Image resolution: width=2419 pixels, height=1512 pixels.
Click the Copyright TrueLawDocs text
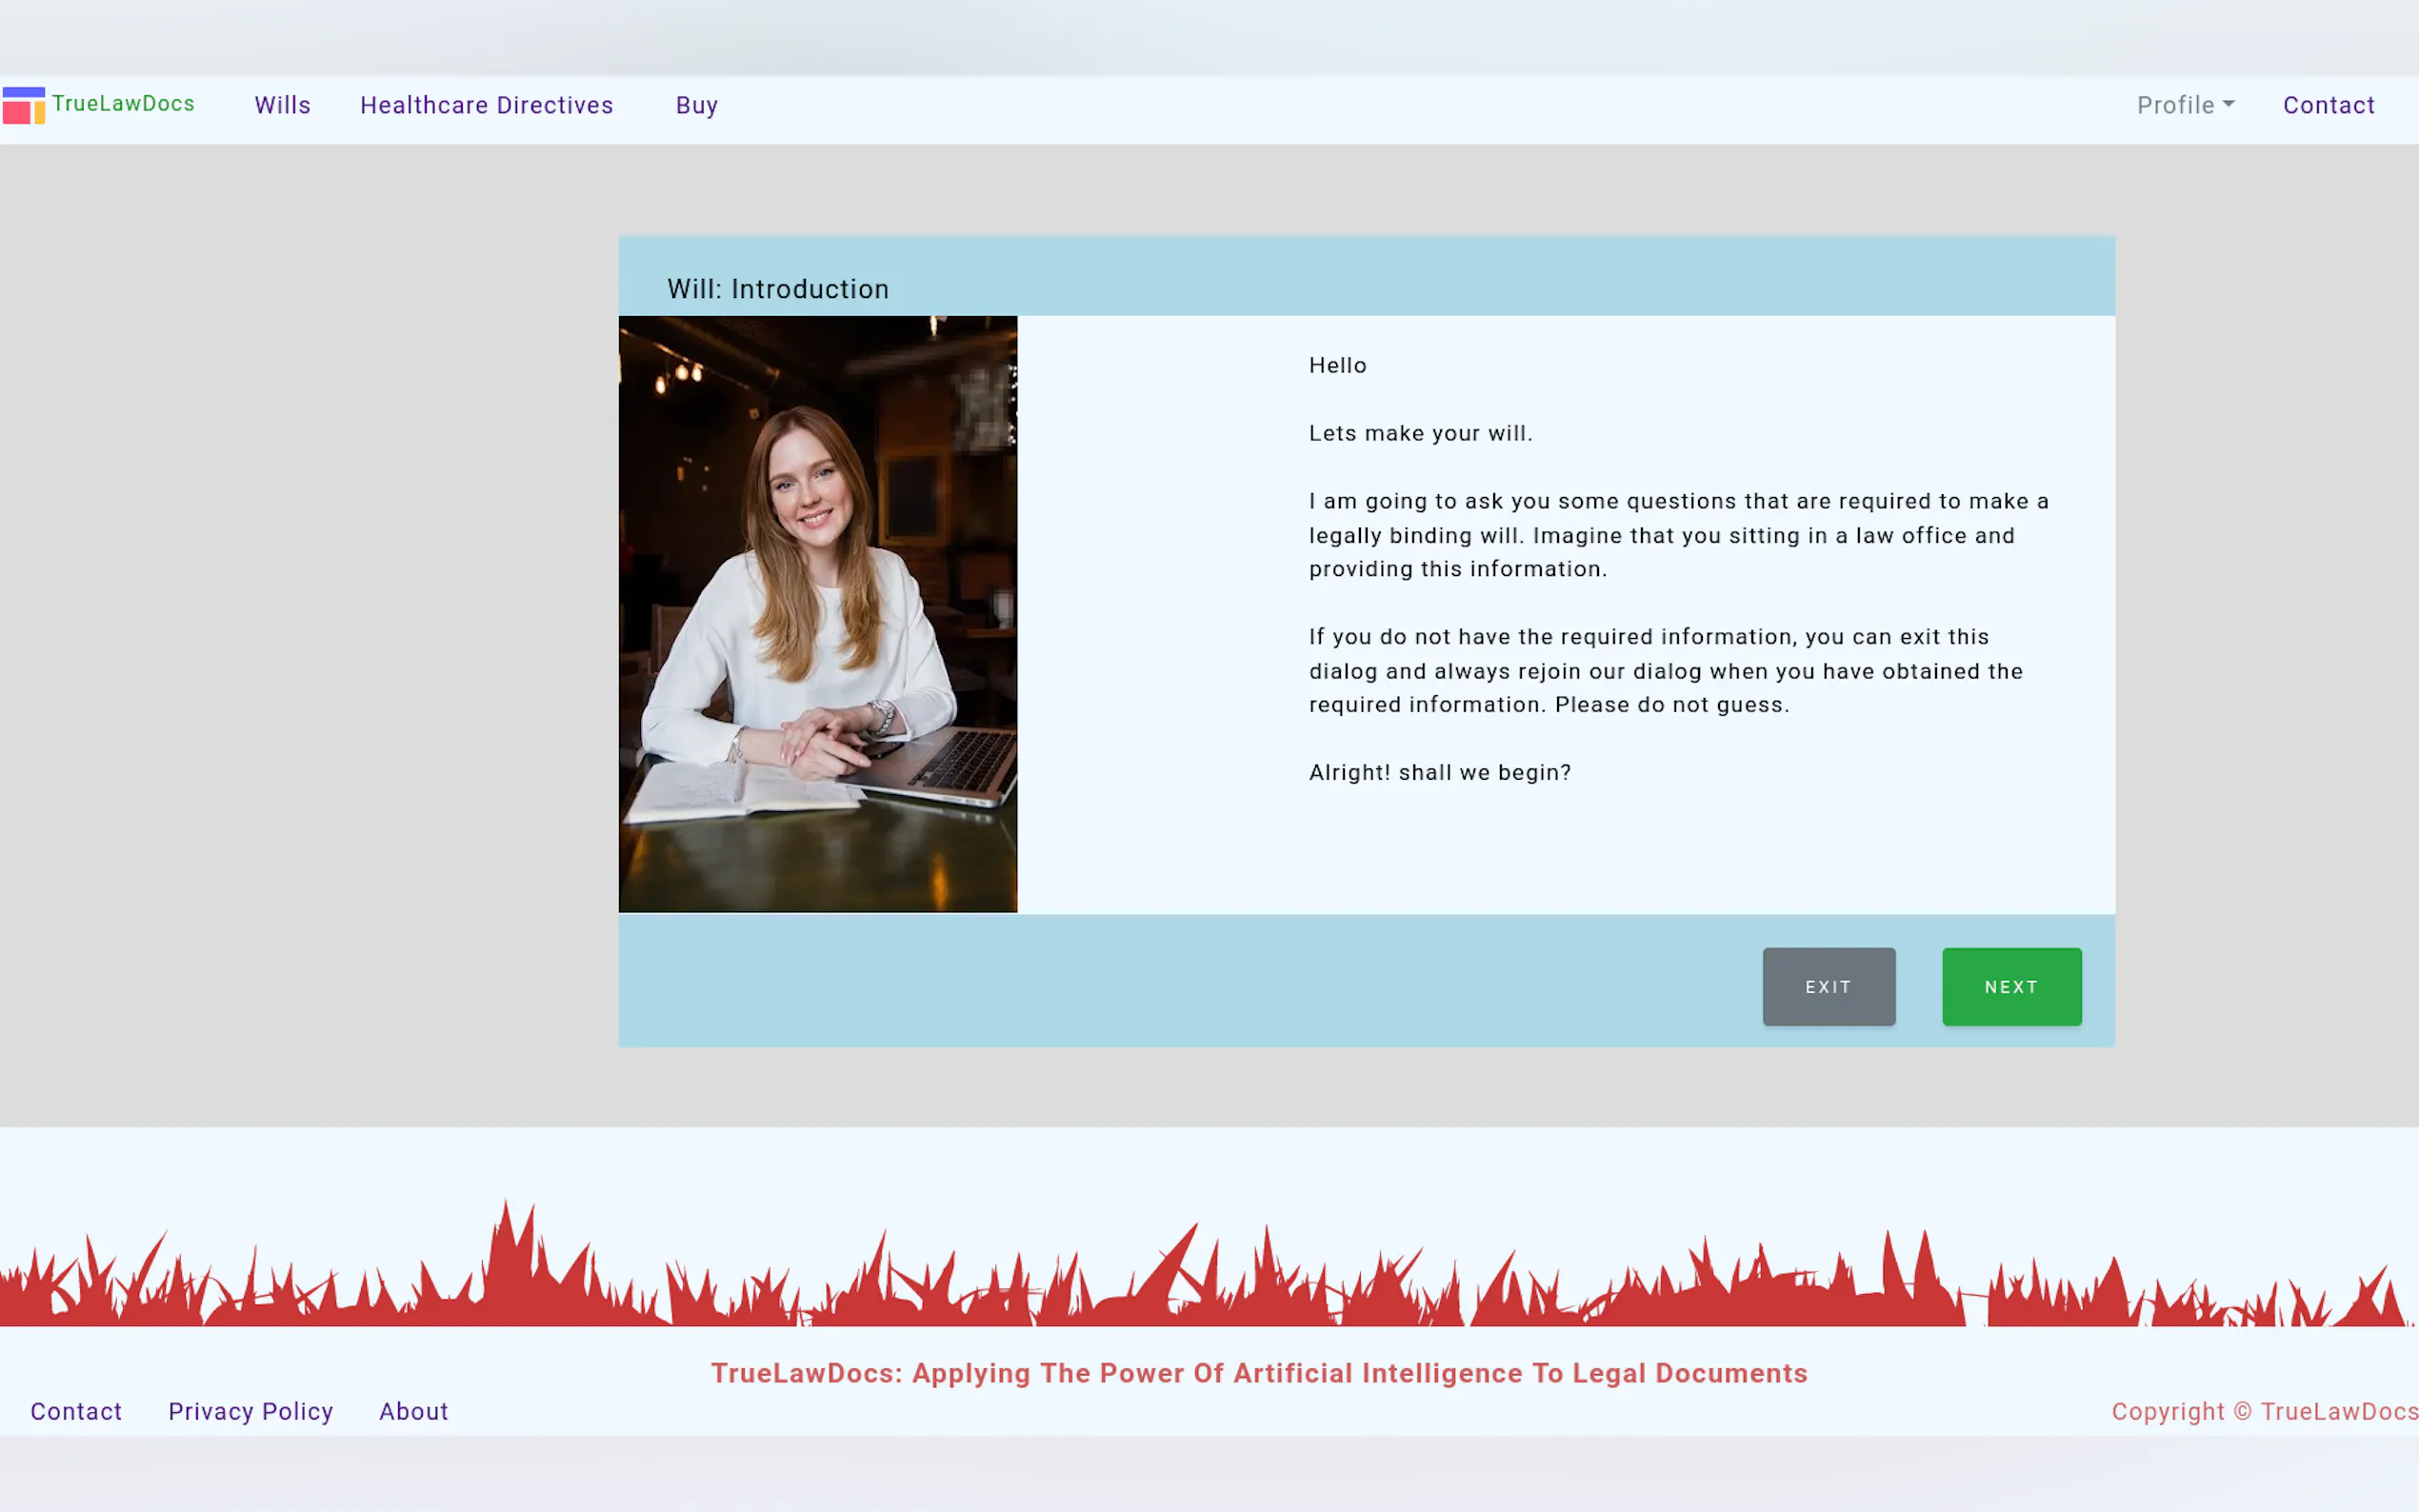coord(2263,1411)
